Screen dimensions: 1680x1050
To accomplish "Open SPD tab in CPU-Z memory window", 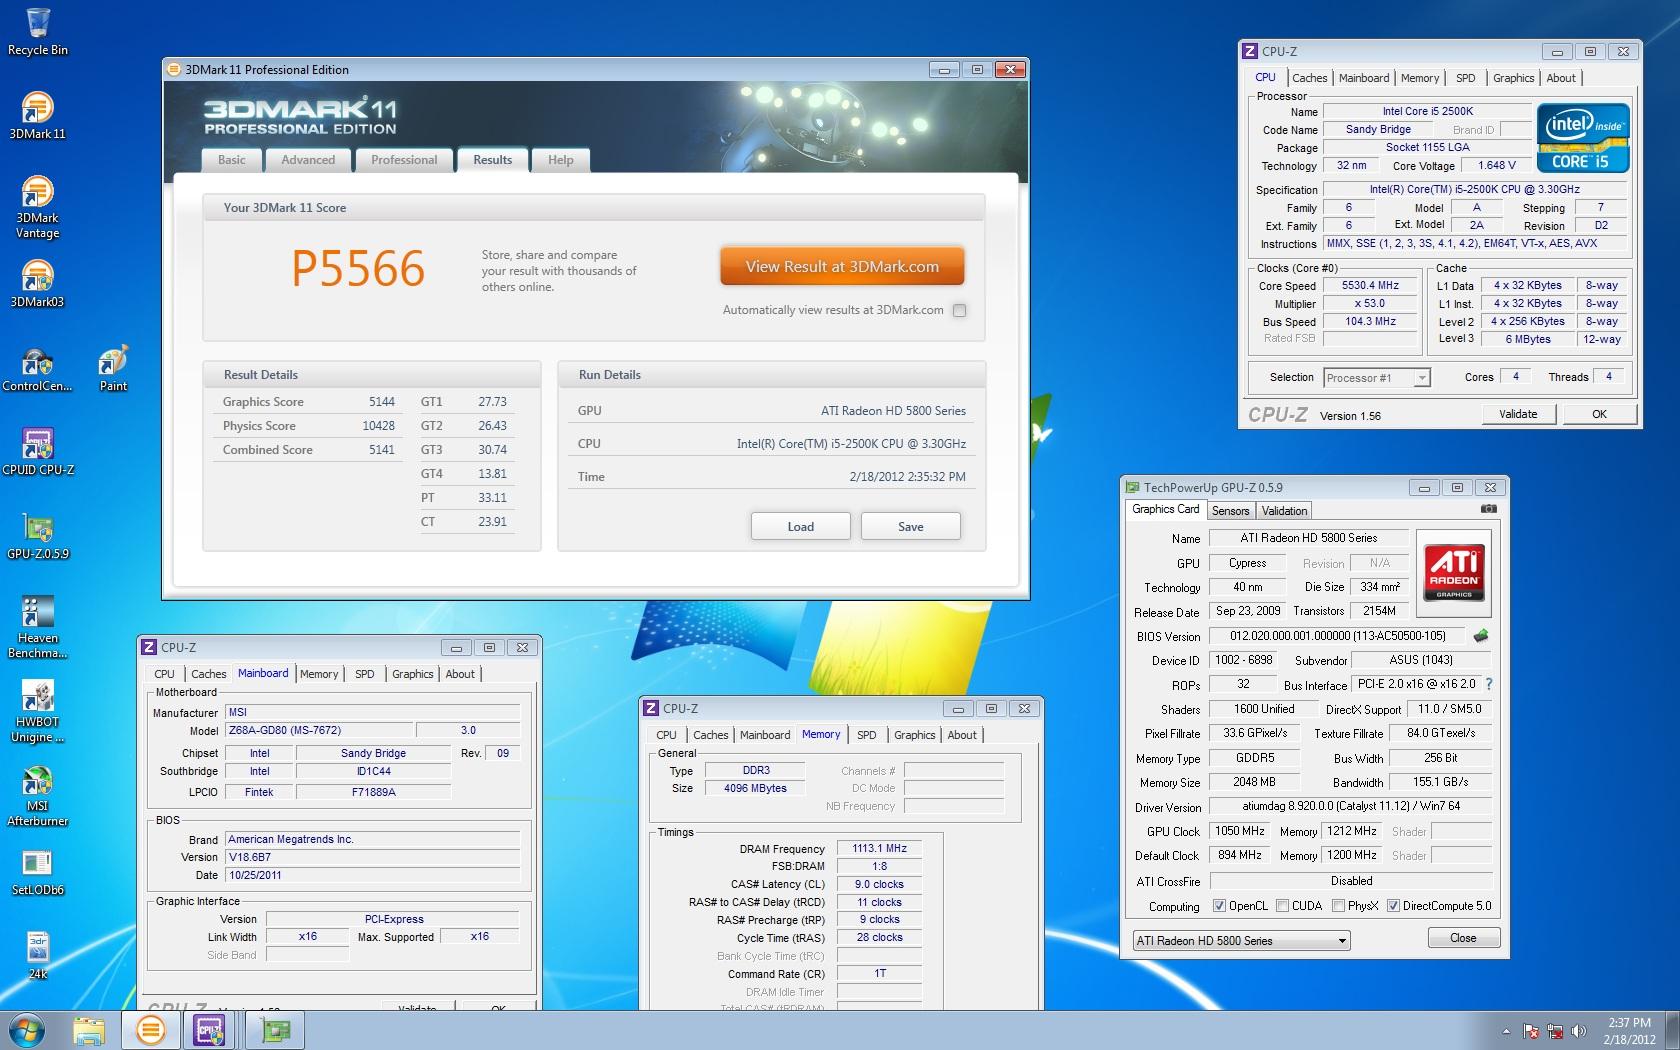I will (867, 735).
